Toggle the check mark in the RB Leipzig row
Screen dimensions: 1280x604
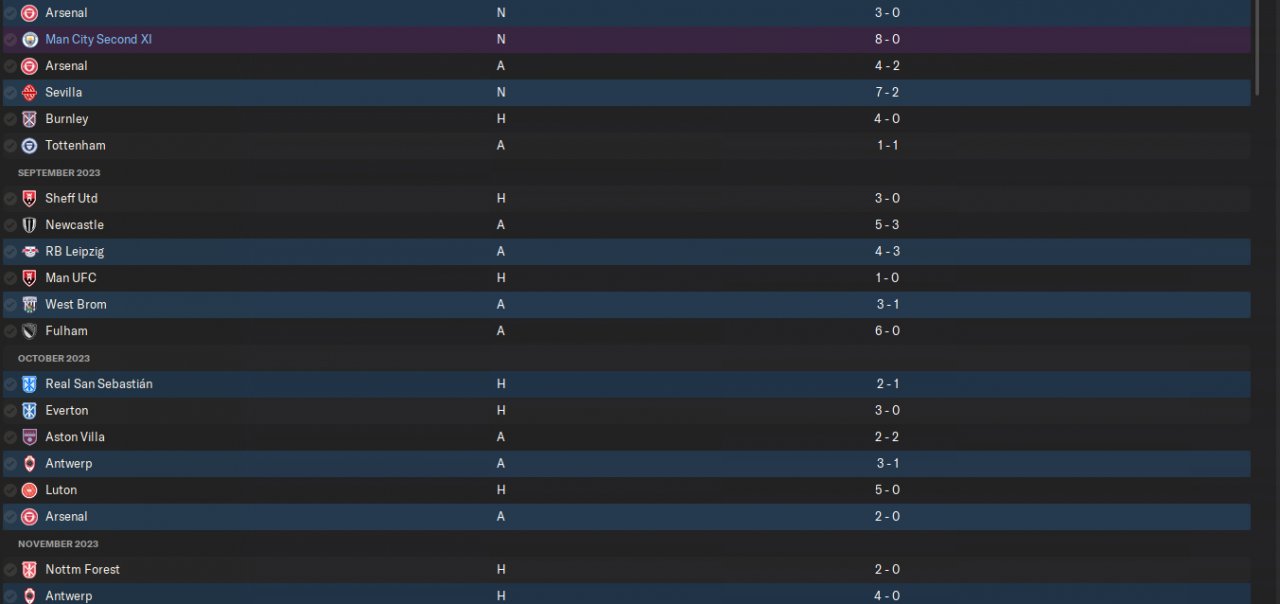tap(10, 252)
